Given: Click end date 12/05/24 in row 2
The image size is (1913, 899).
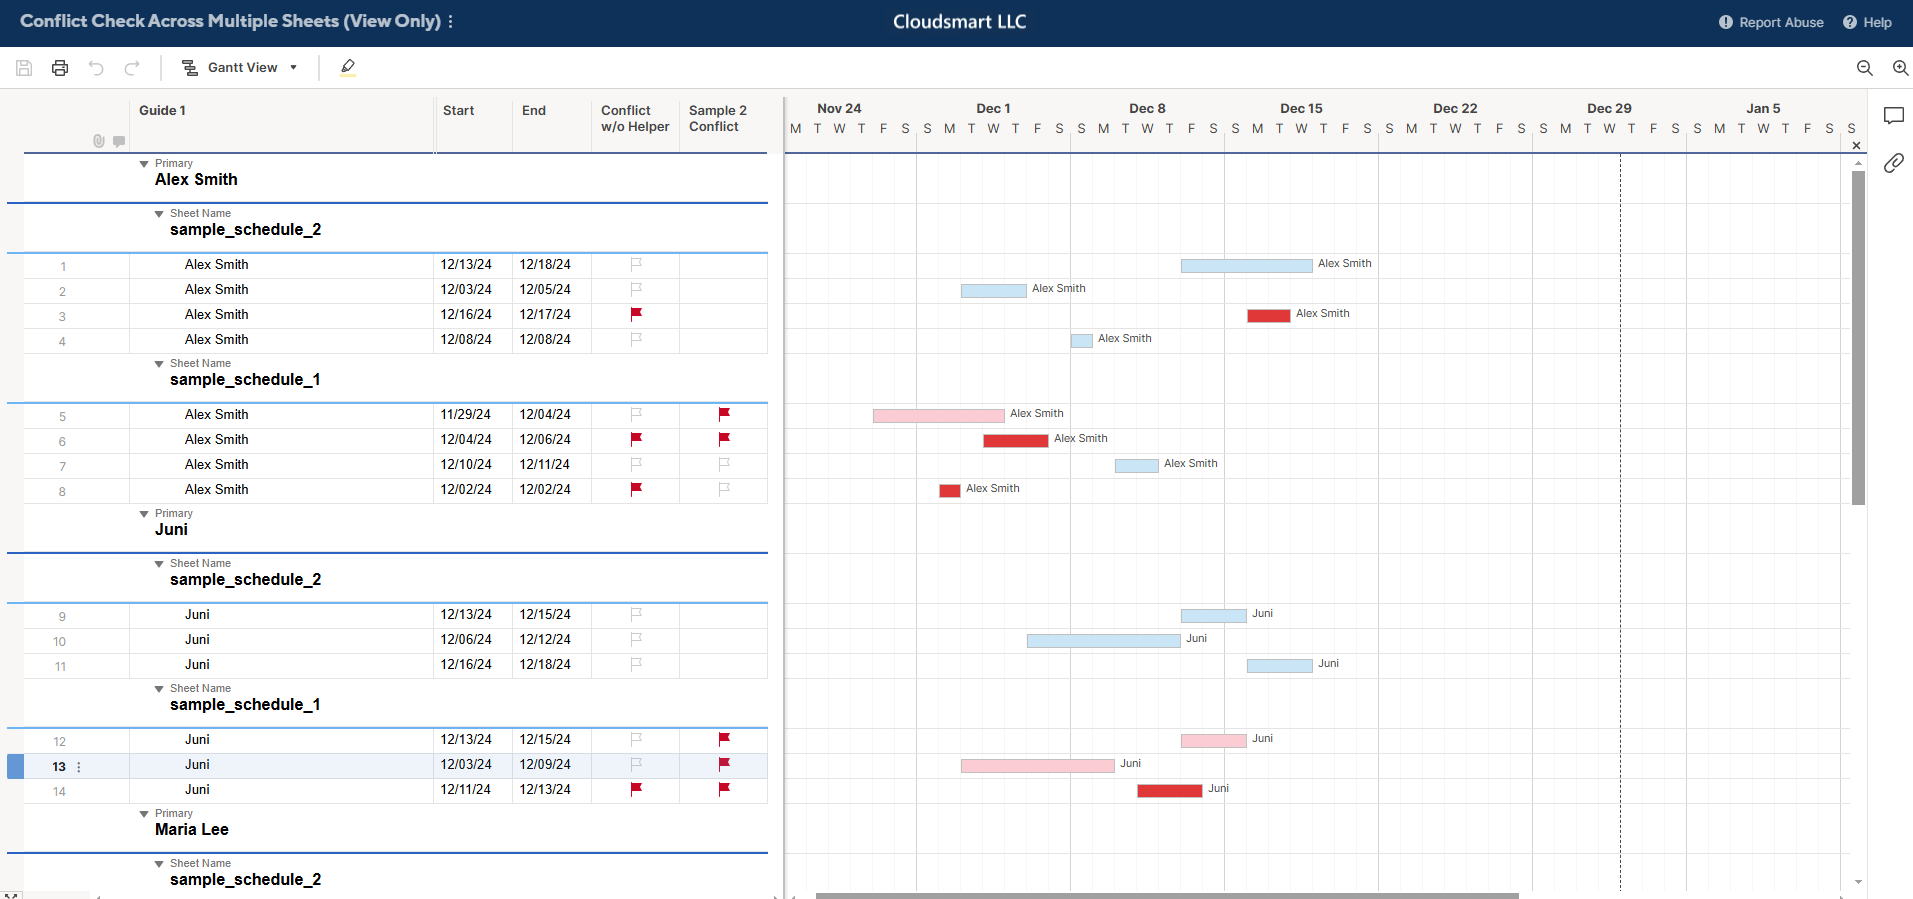Looking at the screenshot, I should (545, 290).
